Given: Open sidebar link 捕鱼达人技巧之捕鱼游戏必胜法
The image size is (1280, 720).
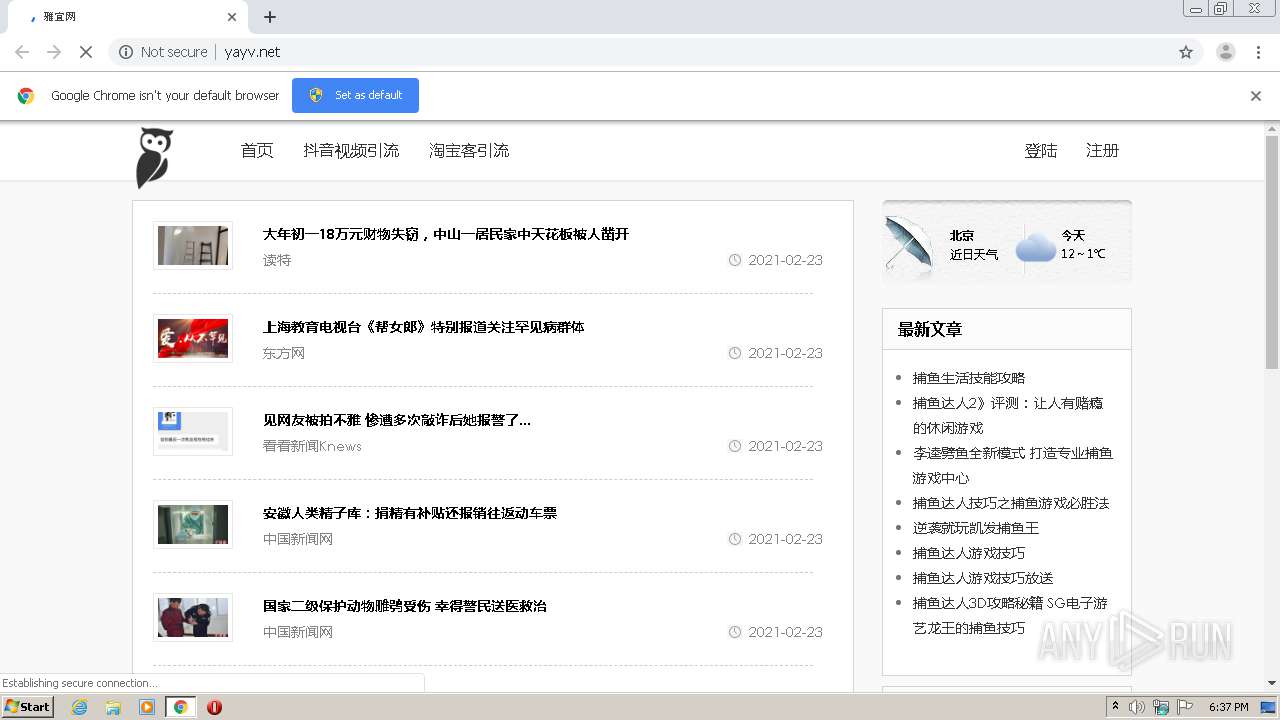Looking at the screenshot, I should click(1011, 503).
